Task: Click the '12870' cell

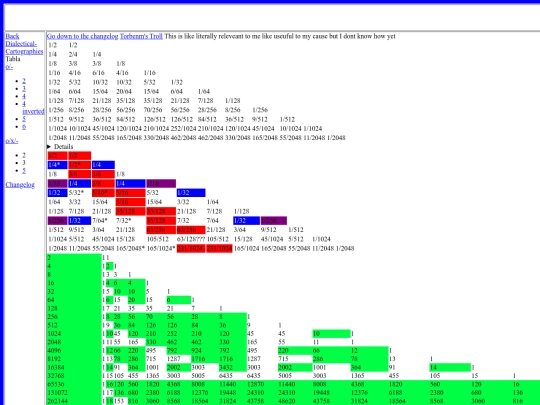Action: tap(256, 384)
